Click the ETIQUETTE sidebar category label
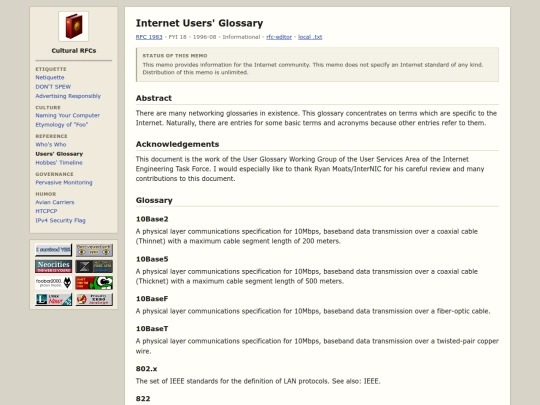The width and height of the screenshot is (540, 405). (x=51, y=69)
